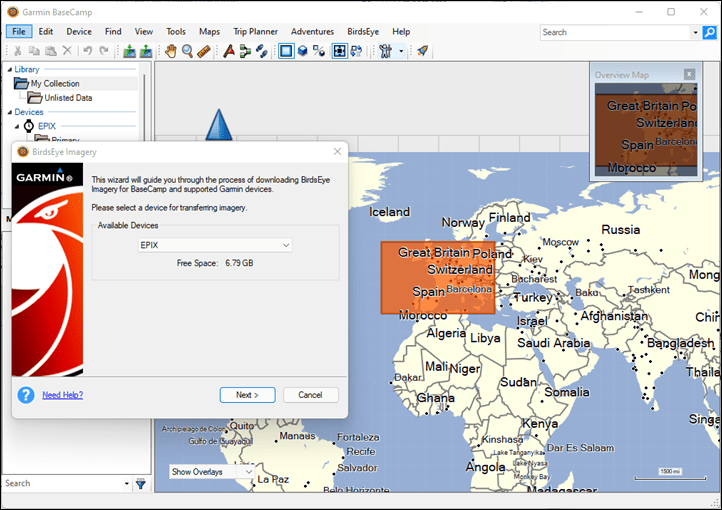Click the Russia label on map
This screenshot has height=510, width=722.
coord(620,230)
